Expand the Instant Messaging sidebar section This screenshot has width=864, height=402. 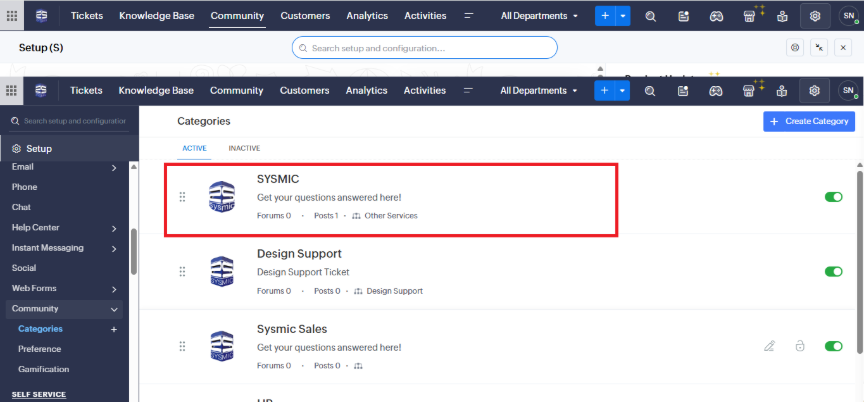click(114, 248)
